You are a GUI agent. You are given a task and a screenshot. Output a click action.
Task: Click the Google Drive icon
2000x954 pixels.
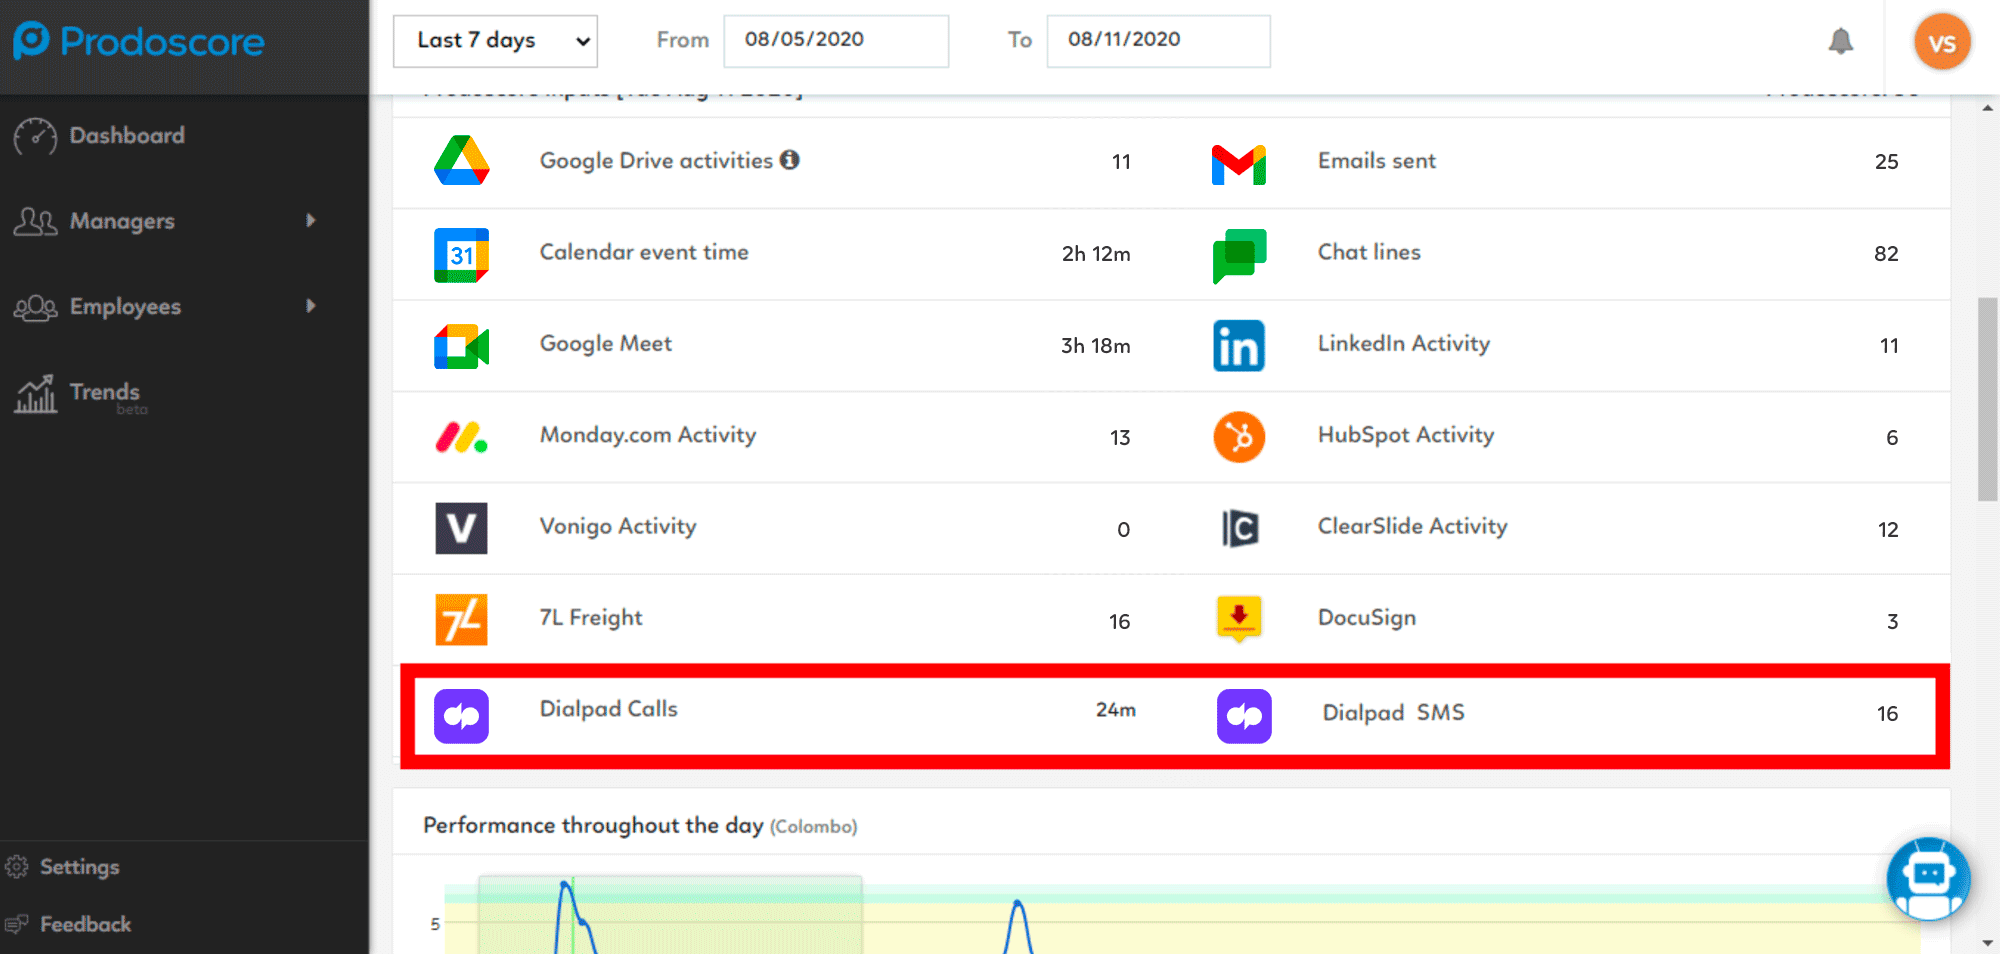click(461, 161)
